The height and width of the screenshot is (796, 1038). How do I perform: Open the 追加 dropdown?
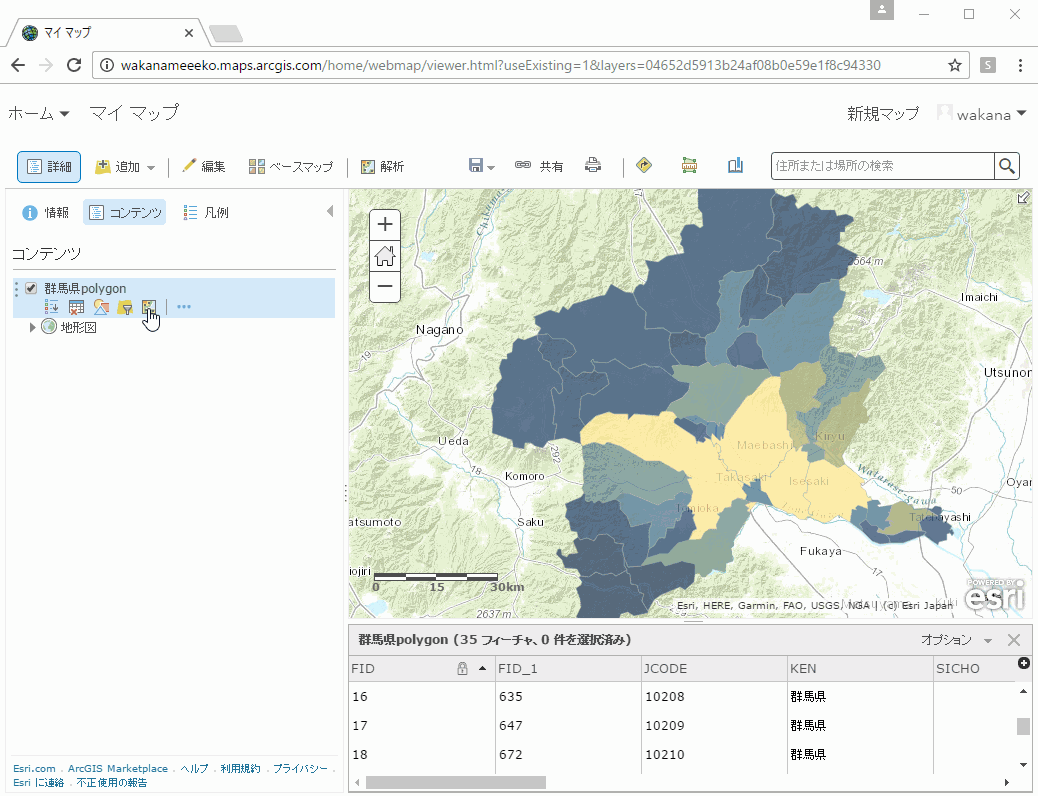(x=125, y=167)
